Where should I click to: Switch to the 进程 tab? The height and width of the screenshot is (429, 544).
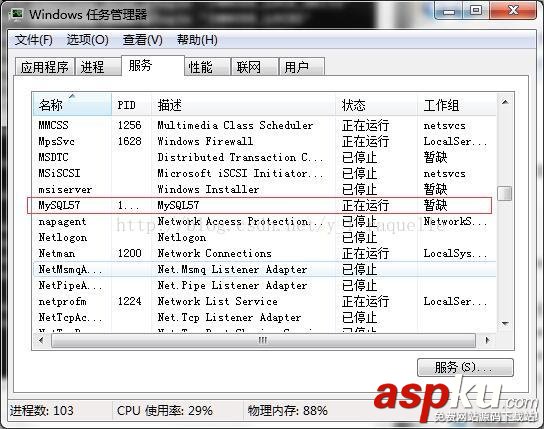97,67
